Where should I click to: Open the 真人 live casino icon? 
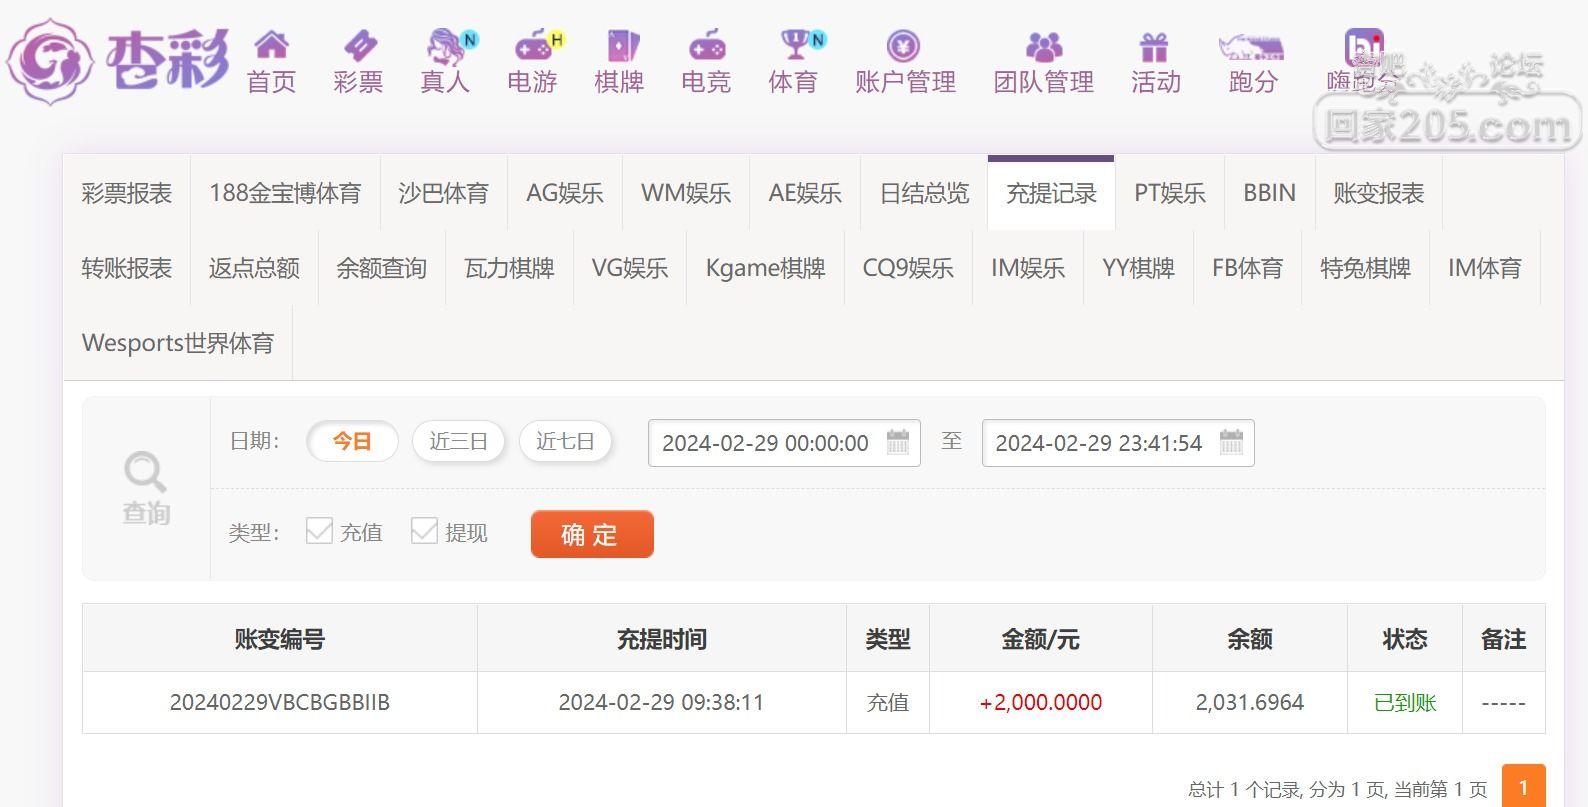[445, 46]
